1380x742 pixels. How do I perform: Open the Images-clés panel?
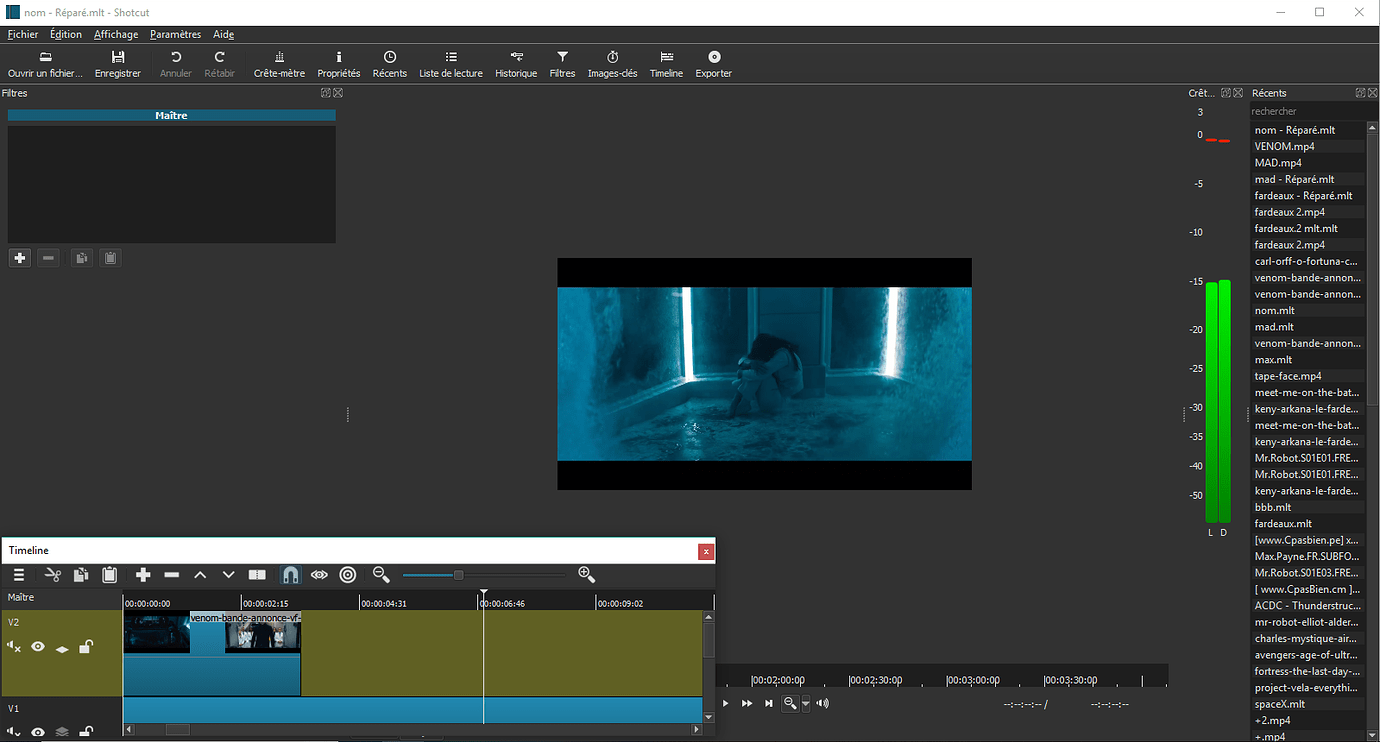tap(612, 63)
